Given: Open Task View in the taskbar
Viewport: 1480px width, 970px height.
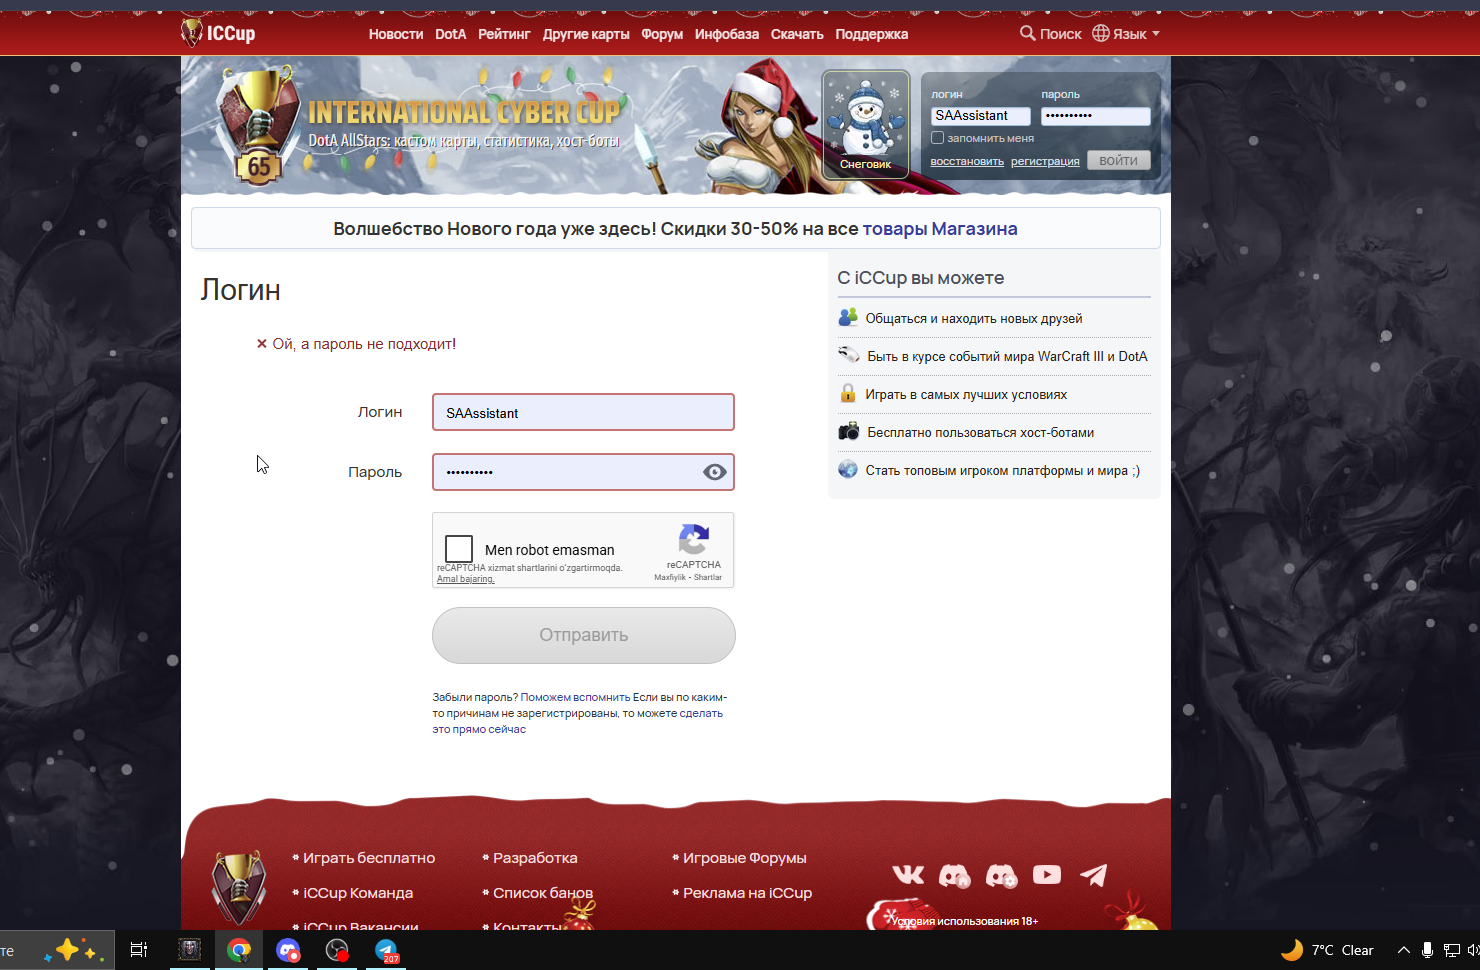Looking at the screenshot, I should (x=139, y=950).
